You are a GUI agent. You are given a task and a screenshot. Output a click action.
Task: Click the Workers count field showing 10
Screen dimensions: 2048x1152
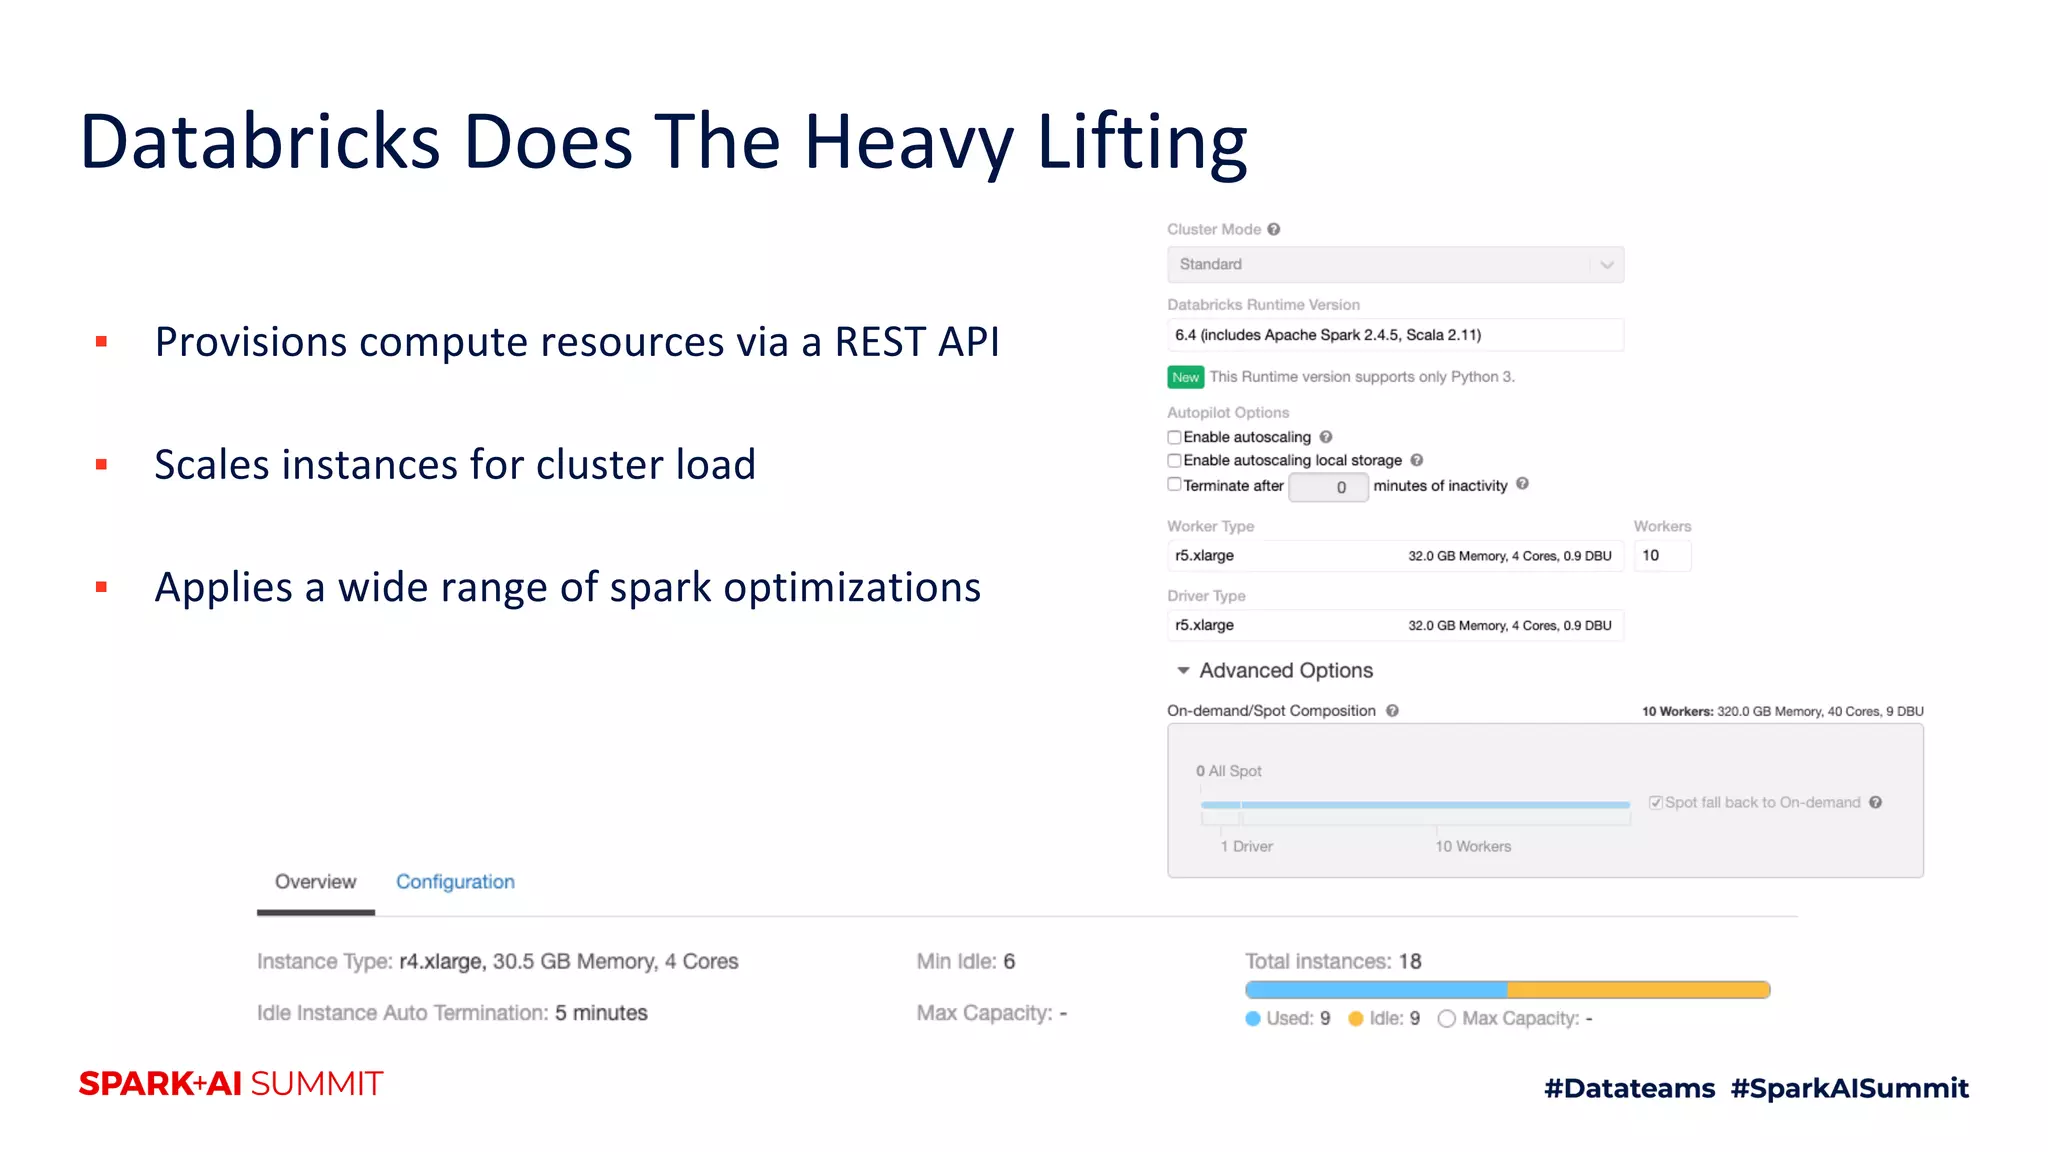(x=1662, y=556)
